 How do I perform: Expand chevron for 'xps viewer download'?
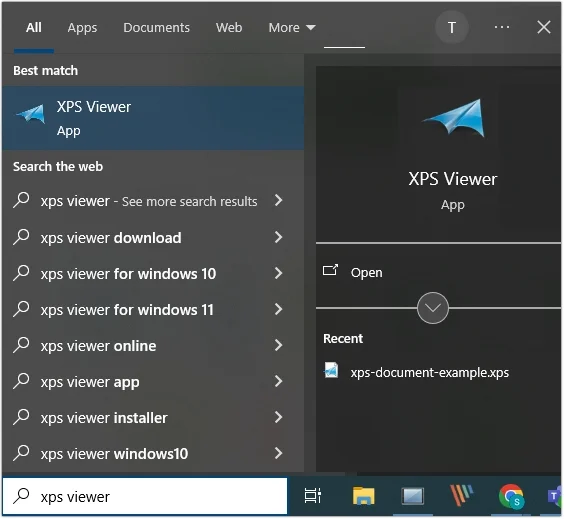pos(278,237)
